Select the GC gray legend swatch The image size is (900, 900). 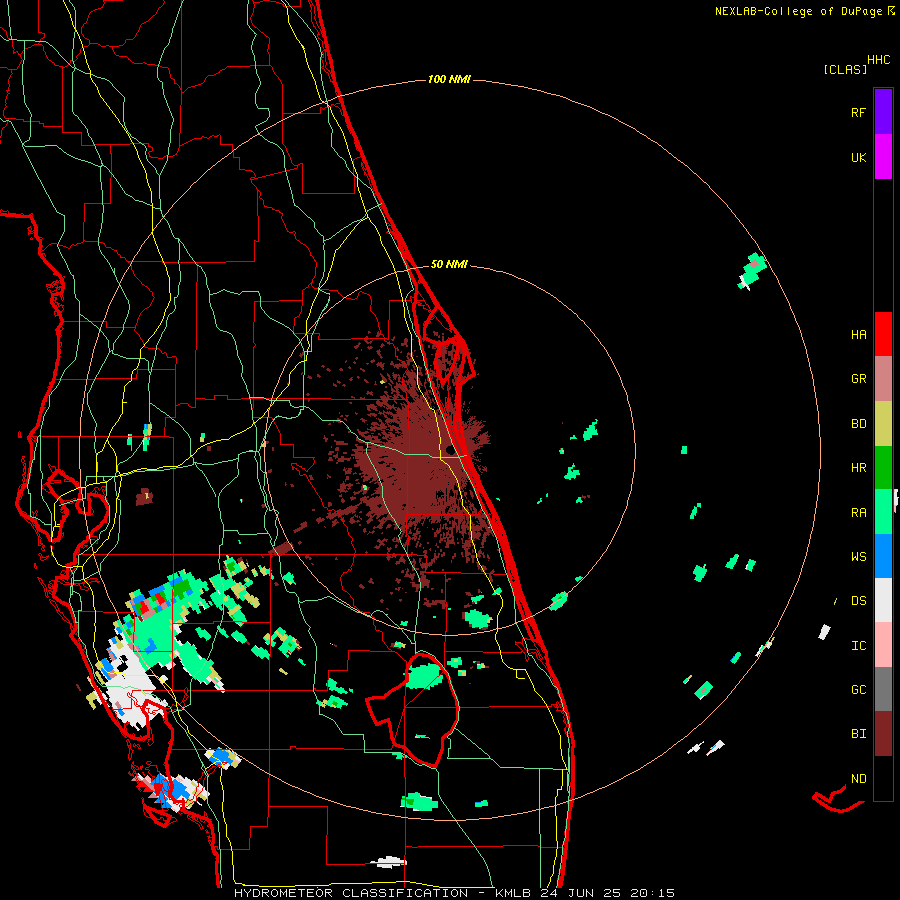click(883, 689)
